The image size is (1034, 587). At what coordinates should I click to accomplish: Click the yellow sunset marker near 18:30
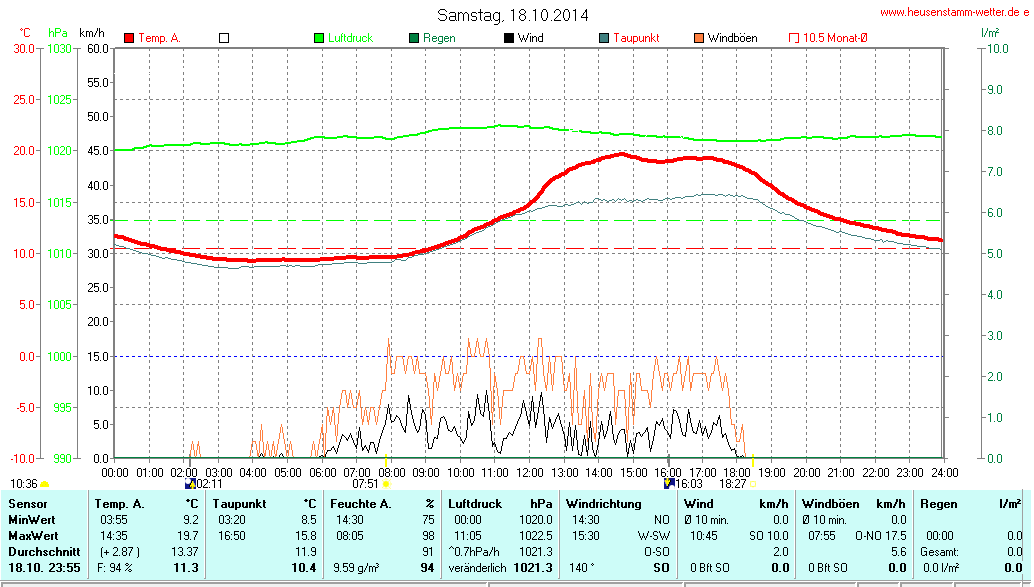click(x=752, y=459)
